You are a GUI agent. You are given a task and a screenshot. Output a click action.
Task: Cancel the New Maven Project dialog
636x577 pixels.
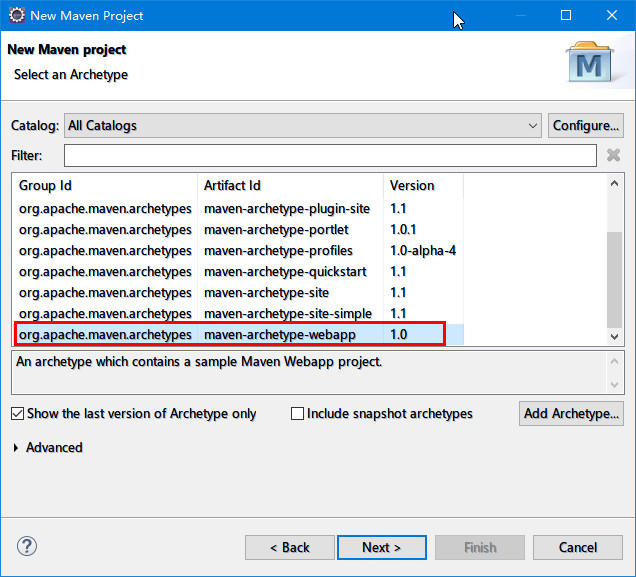(x=578, y=547)
